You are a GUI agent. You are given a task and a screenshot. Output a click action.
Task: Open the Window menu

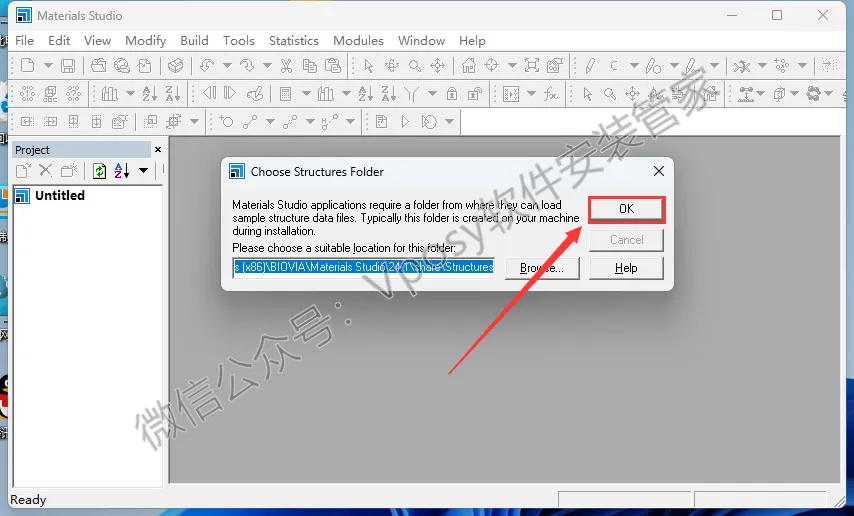click(422, 41)
